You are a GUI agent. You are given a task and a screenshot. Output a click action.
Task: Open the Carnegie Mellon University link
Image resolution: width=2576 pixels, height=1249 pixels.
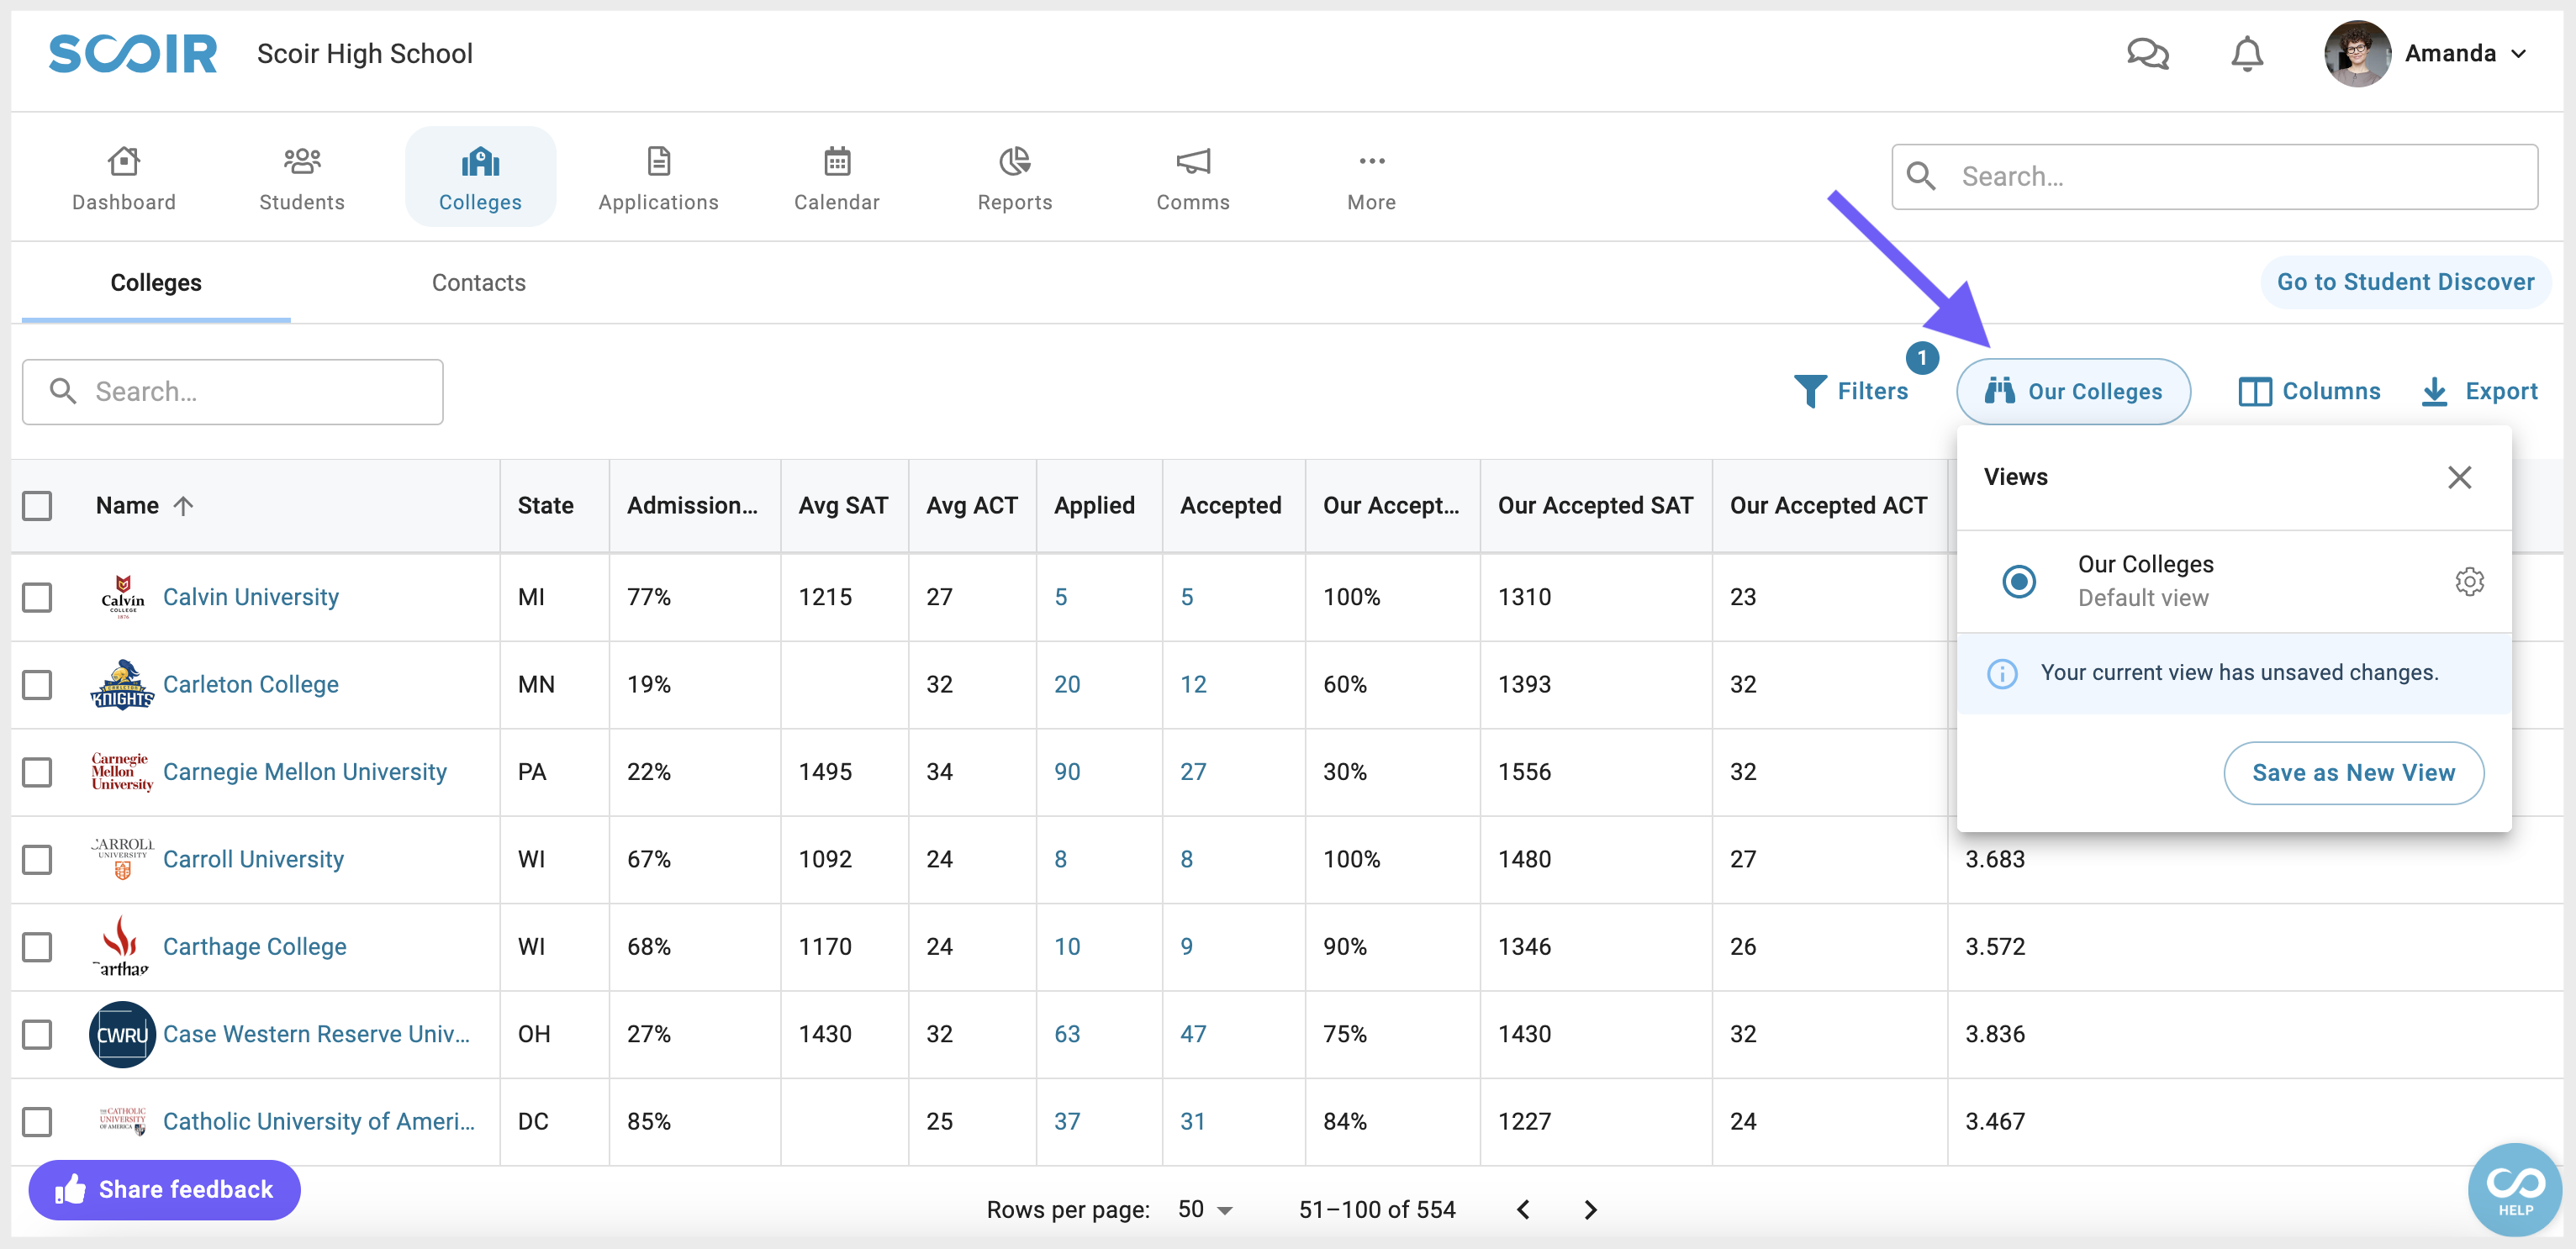pos(304,772)
